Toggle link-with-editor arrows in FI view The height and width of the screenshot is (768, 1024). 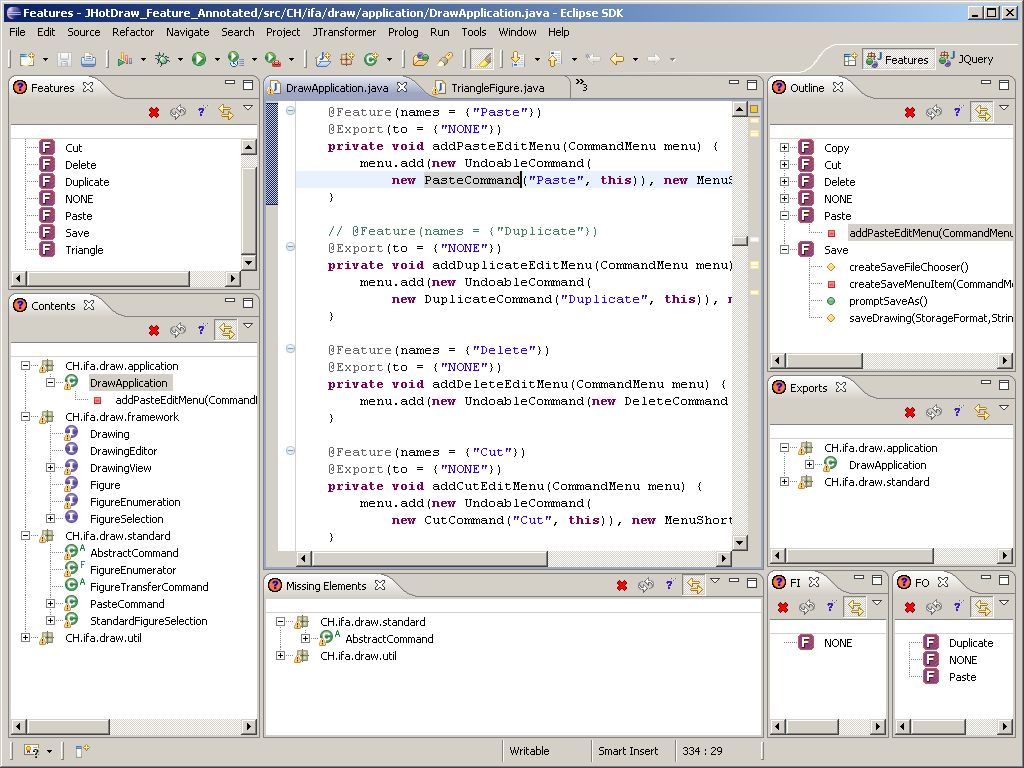[x=855, y=607]
